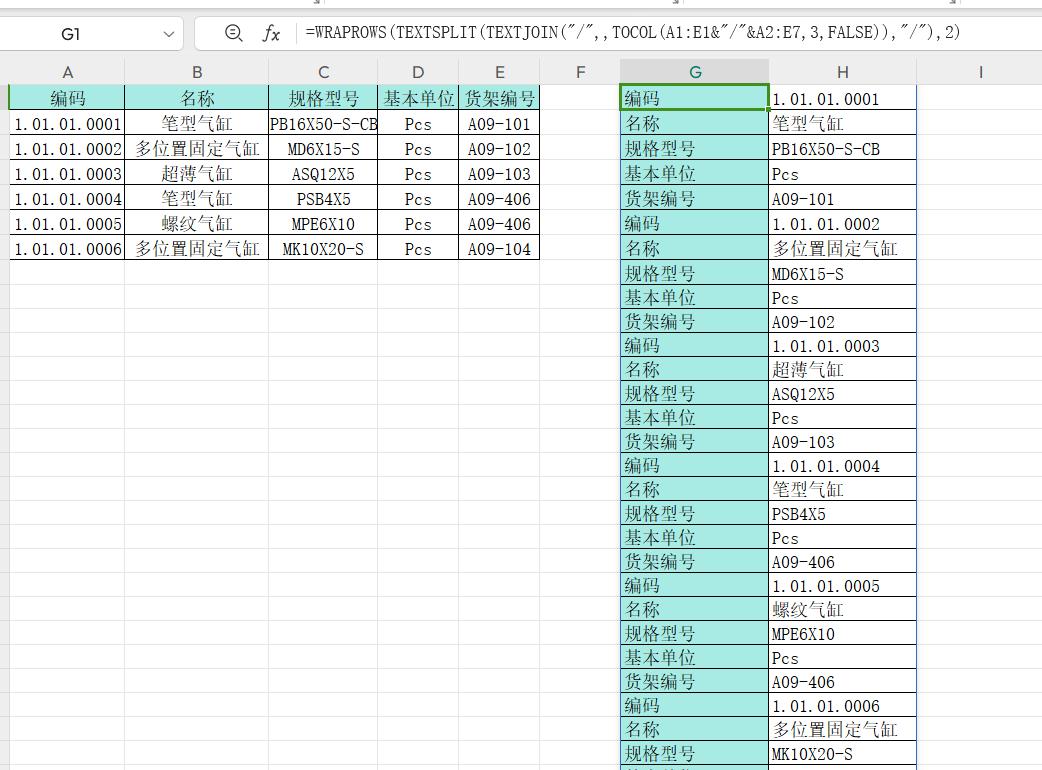This screenshot has height=770, width=1042.
Task: Select cell A1 containing 编码
Action: pos(67,98)
